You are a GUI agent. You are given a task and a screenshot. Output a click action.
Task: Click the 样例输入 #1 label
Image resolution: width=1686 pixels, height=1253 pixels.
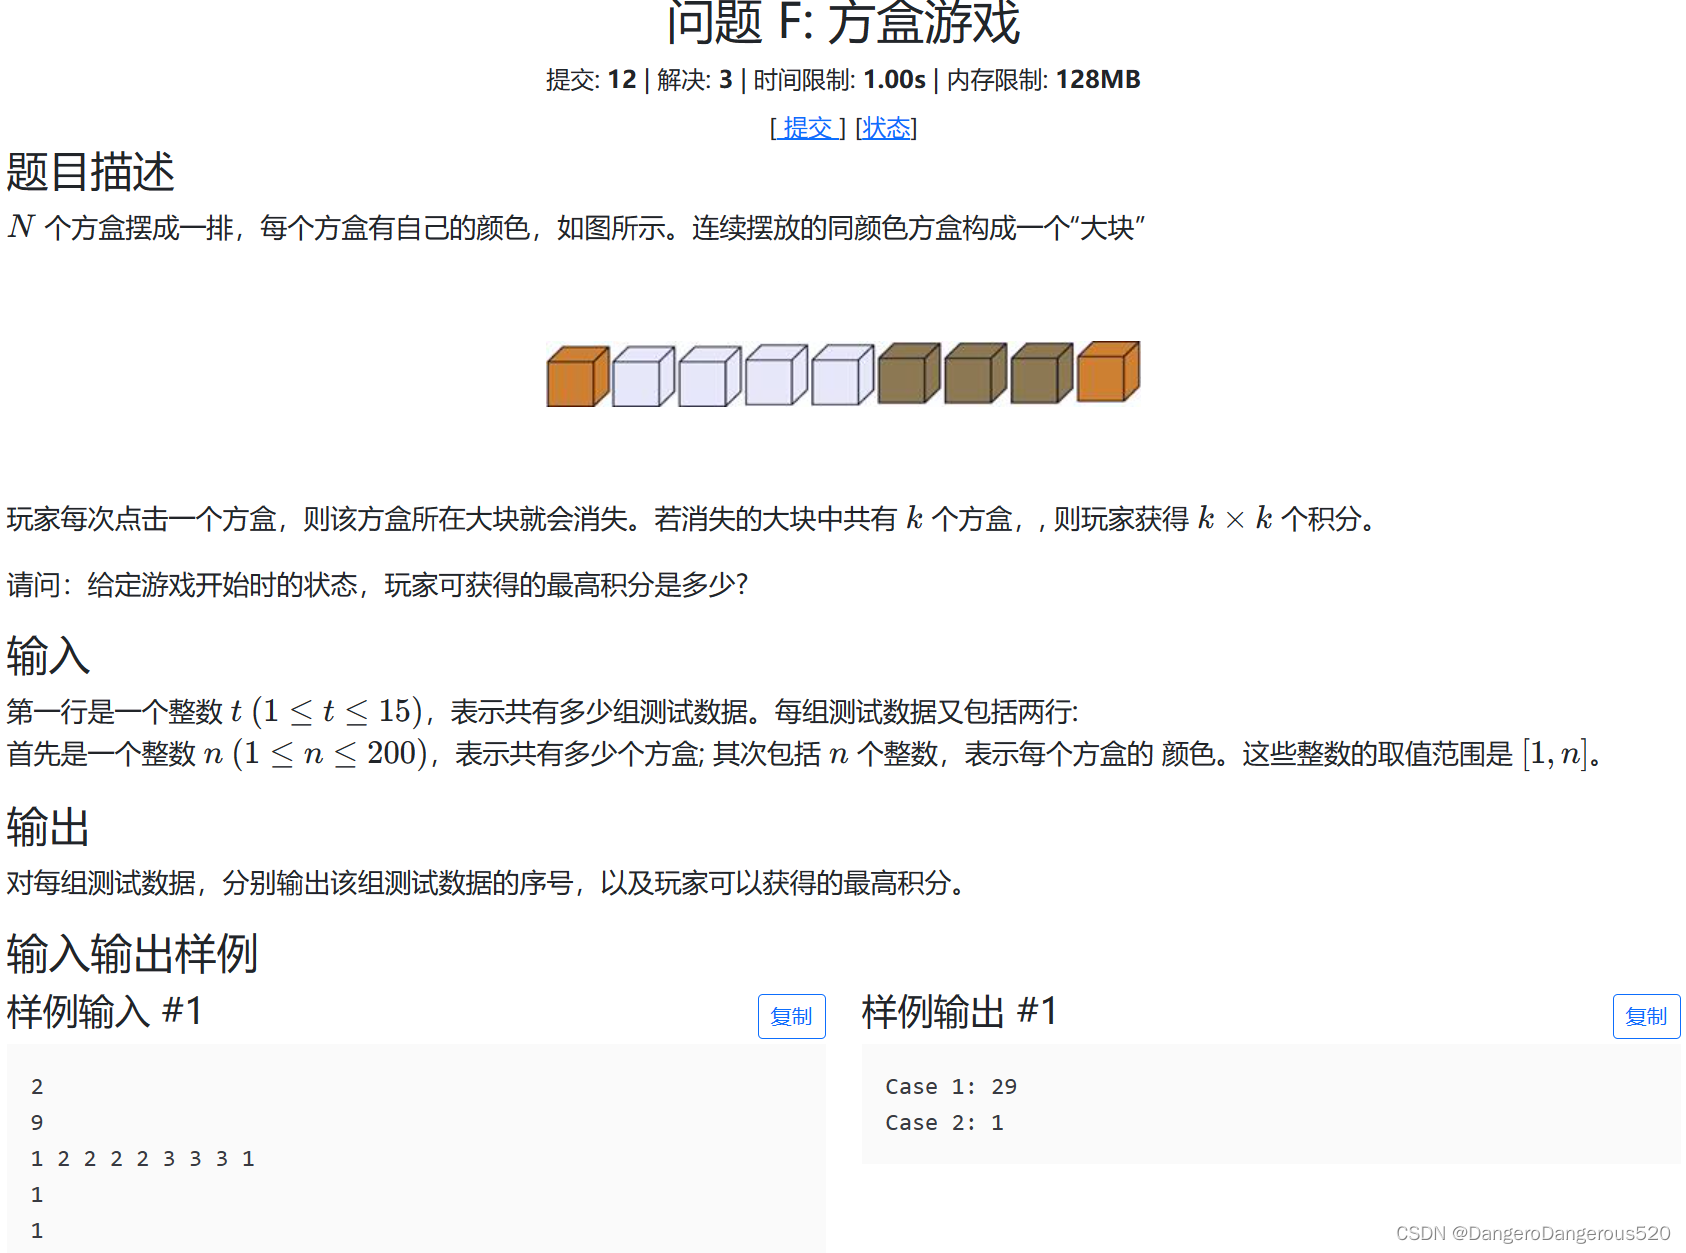tap(105, 1011)
